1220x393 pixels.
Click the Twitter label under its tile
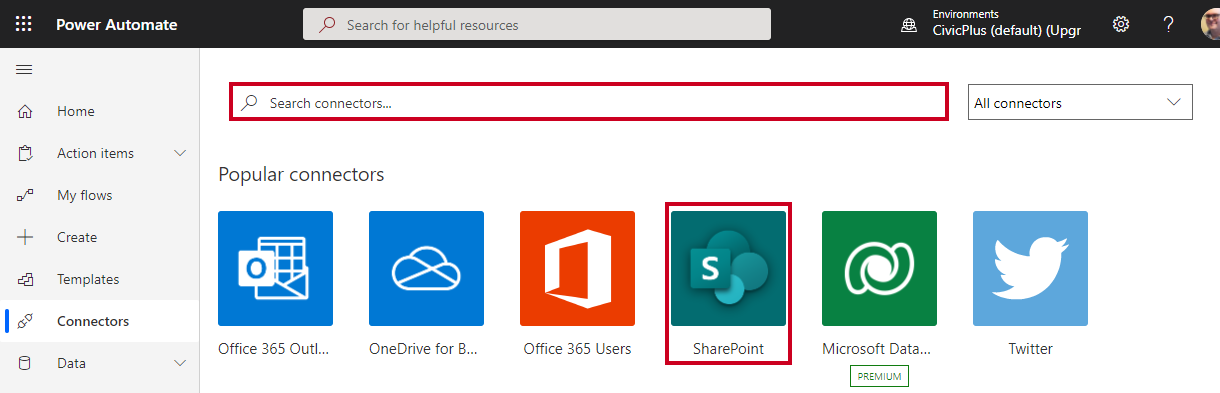pyautogui.click(x=1030, y=349)
